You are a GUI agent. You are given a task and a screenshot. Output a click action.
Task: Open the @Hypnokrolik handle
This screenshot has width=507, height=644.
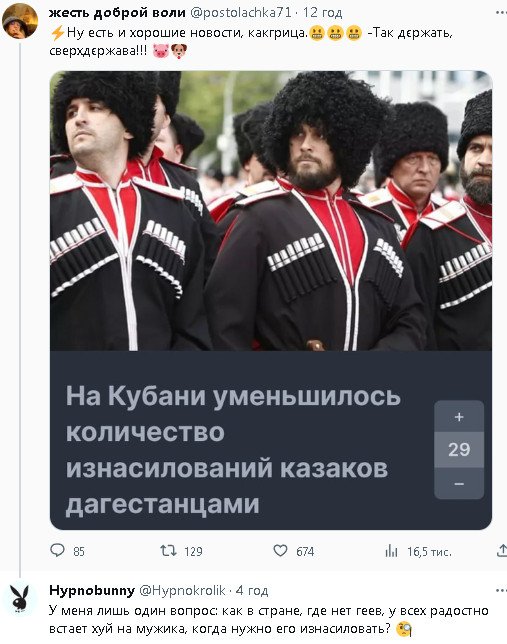182,591
